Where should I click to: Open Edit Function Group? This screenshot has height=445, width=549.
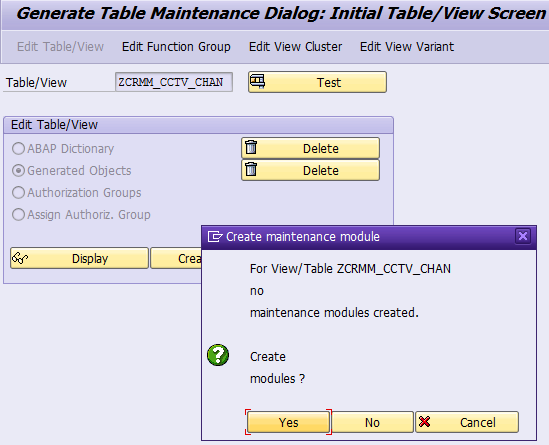tap(176, 47)
